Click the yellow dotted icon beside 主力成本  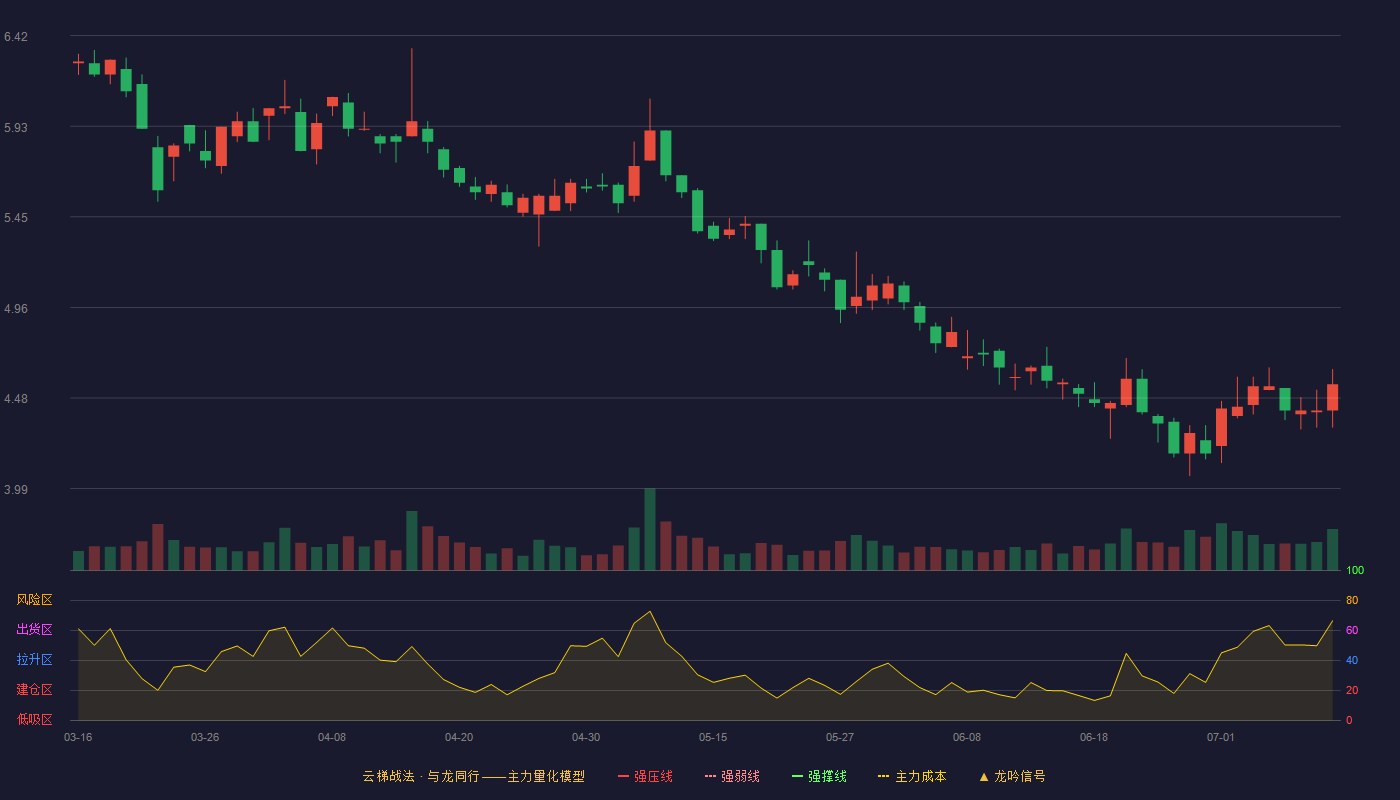pyautogui.click(x=884, y=776)
